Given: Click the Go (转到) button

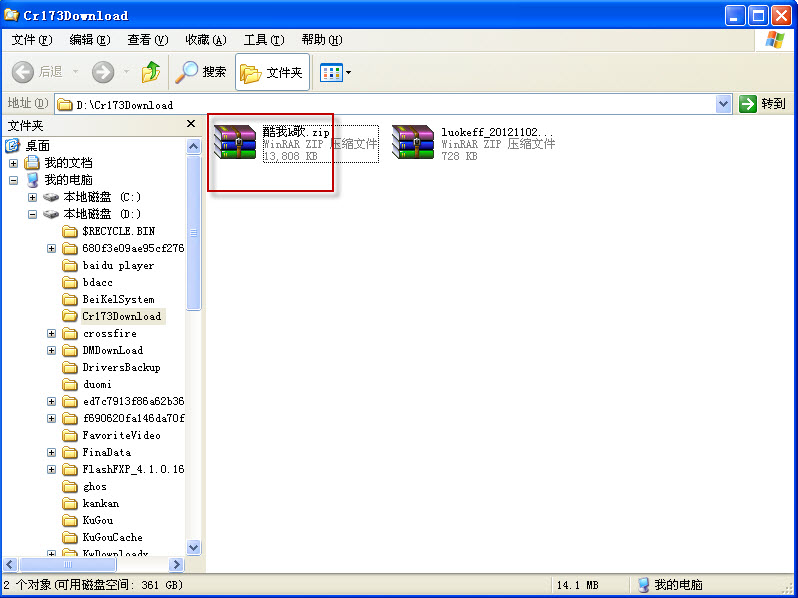Looking at the screenshot, I should coord(762,104).
